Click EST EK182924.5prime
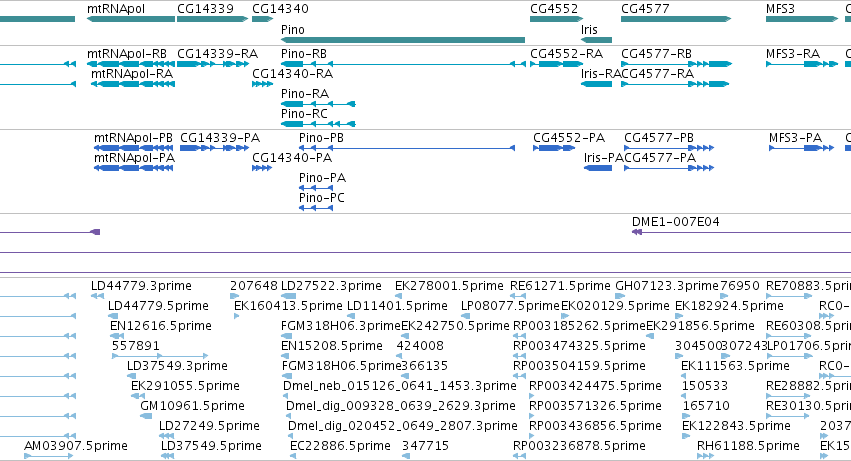The image size is (851, 461). click(x=679, y=316)
